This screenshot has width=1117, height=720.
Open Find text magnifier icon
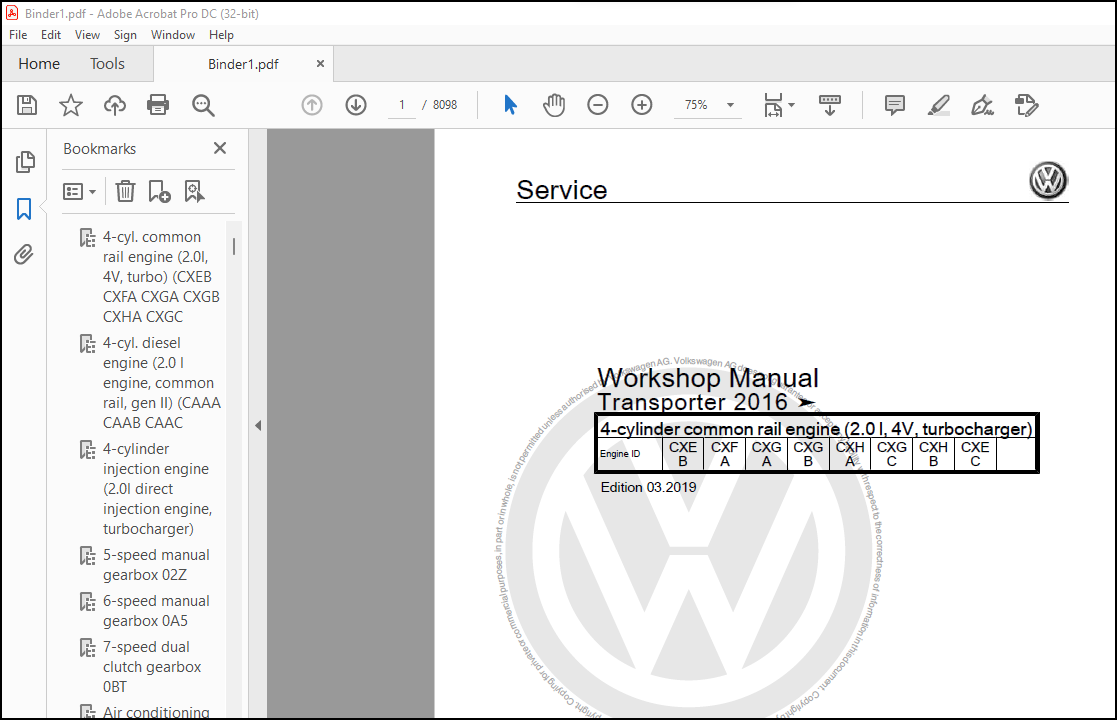pyautogui.click(x=203, y=105)
